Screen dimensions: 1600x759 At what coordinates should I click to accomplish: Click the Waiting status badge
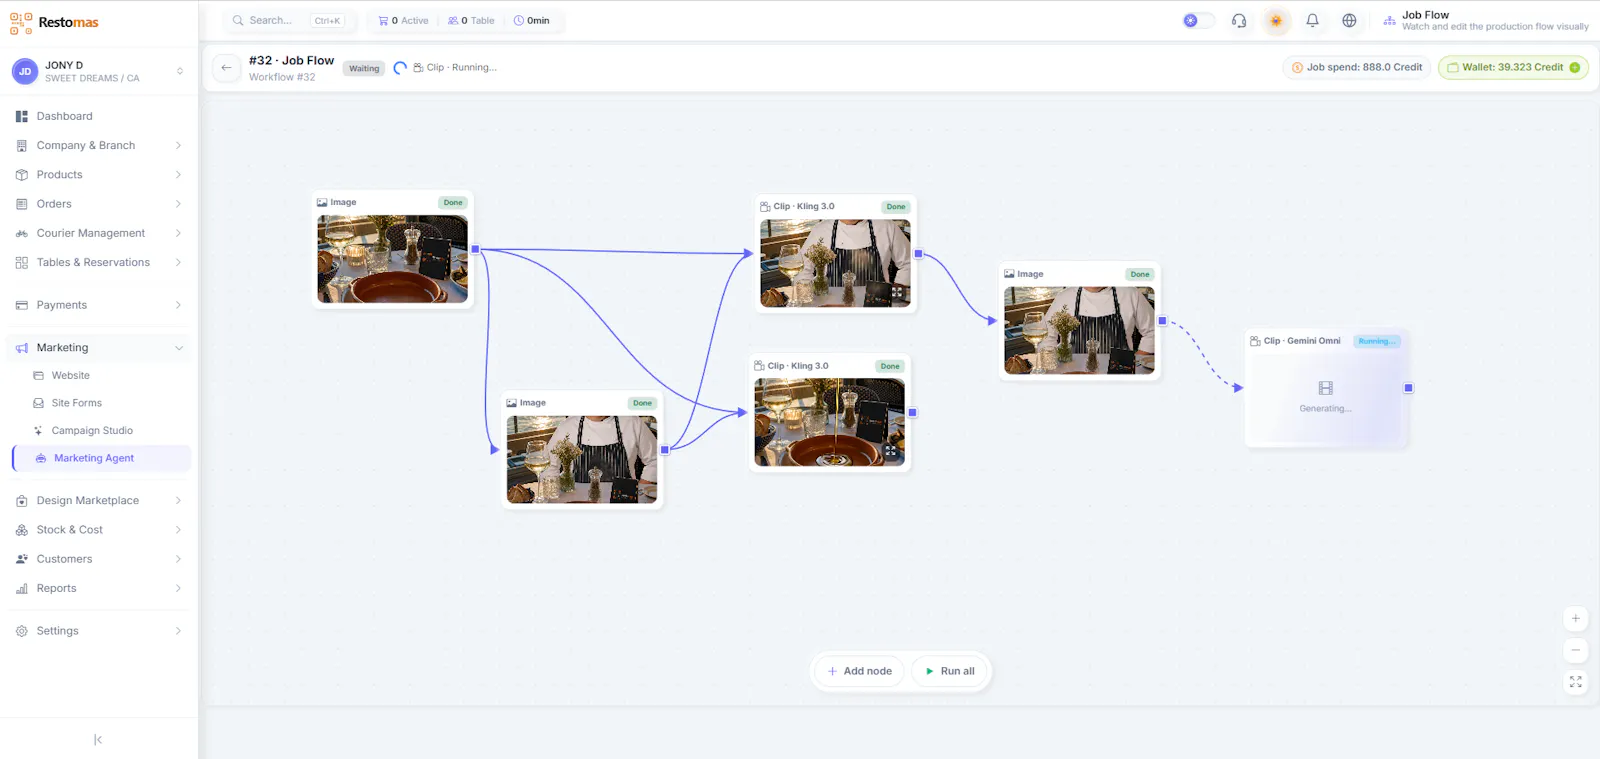364,68
